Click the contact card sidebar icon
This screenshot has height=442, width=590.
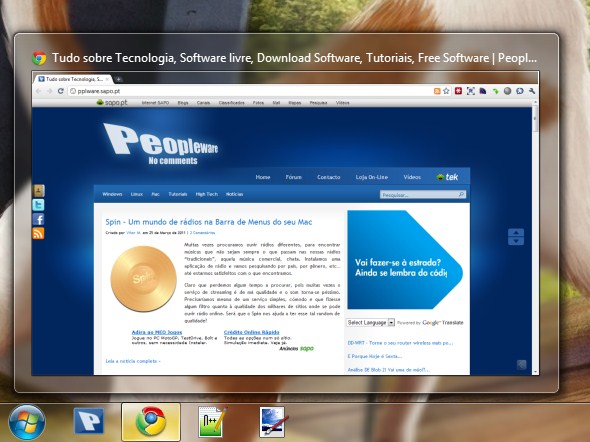click(38, 190)
